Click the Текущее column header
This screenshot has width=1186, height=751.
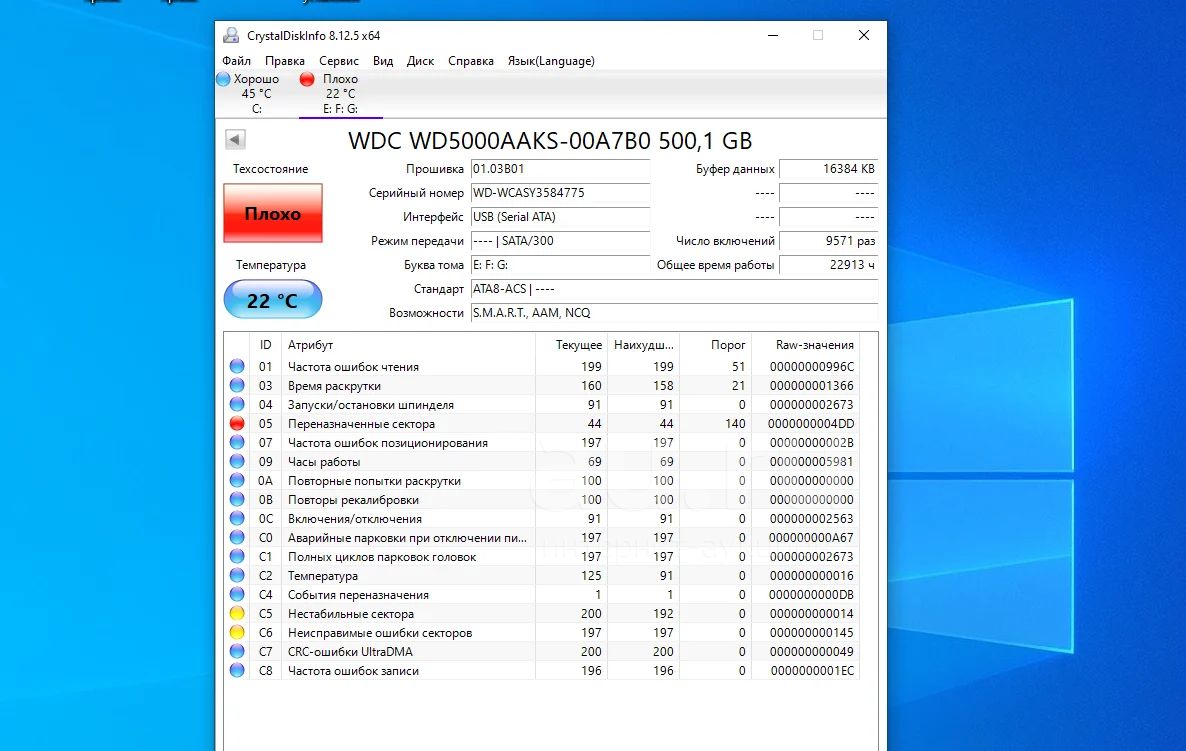pyautogui.click(x=572, y=345)
